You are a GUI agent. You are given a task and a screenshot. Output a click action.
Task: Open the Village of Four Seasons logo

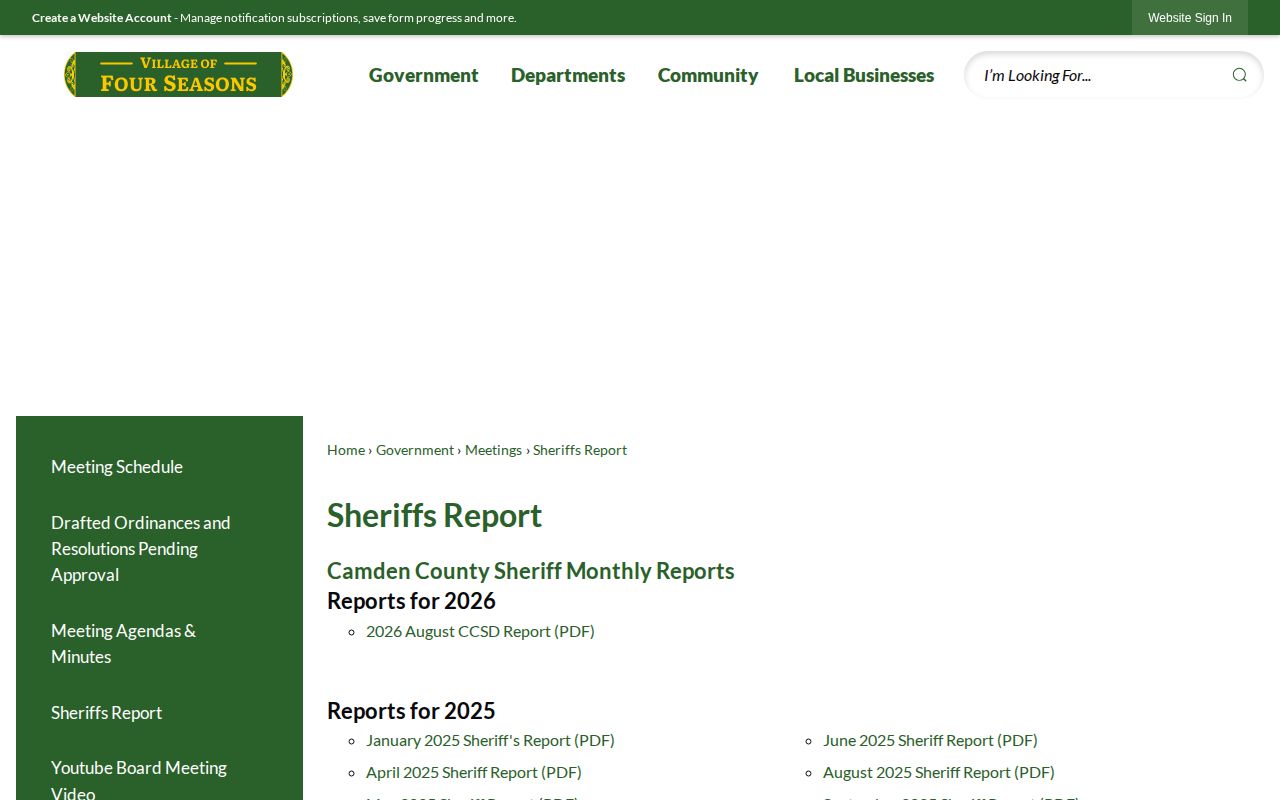178,75
